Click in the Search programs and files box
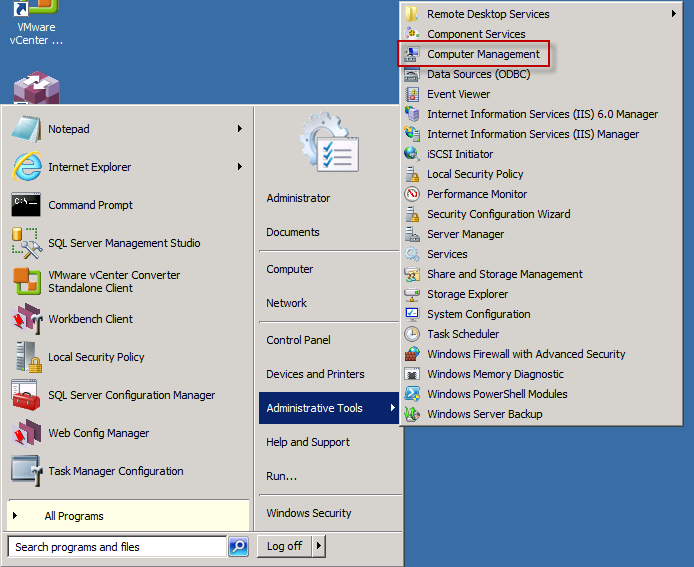The image size is (694, 567). [117, 547]
